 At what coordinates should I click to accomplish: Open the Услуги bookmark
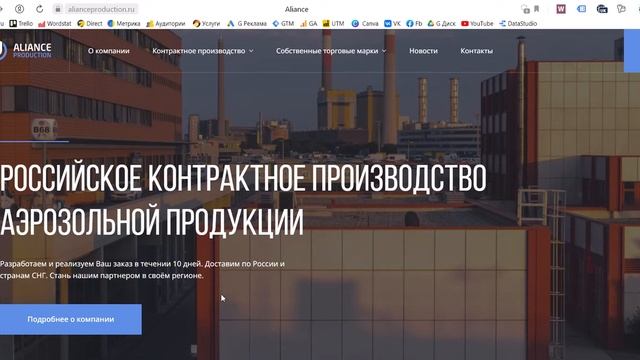(x=207, y=24)
